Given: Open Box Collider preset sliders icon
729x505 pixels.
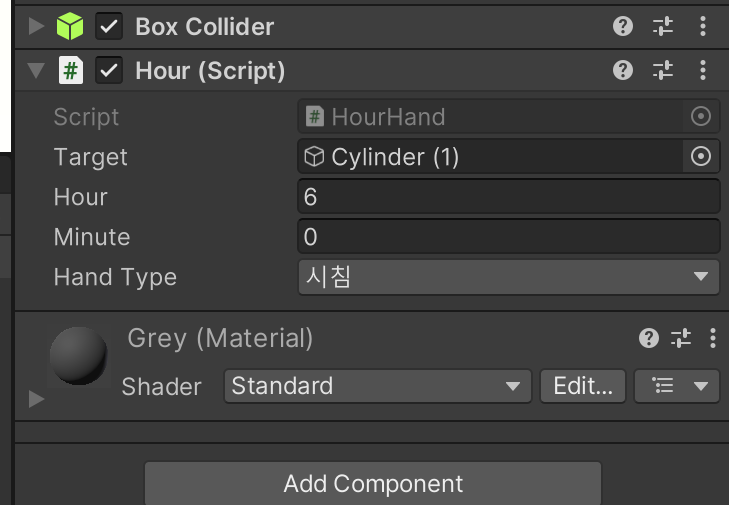Looking at the screenshot, I should tap(663, 26).
